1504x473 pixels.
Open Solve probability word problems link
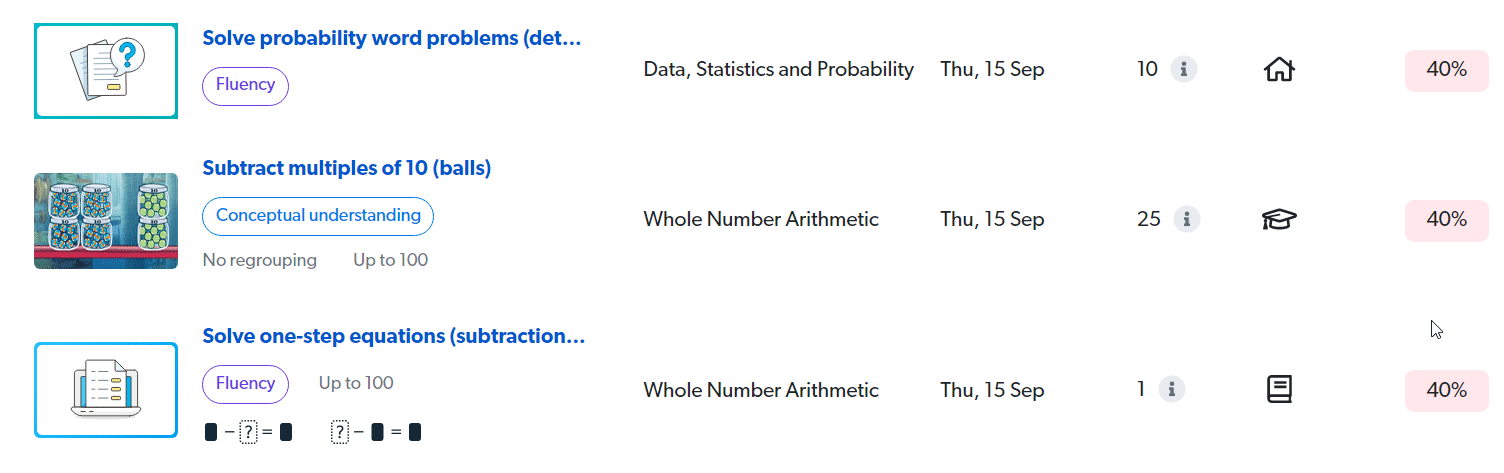click(x=391, y=38)
